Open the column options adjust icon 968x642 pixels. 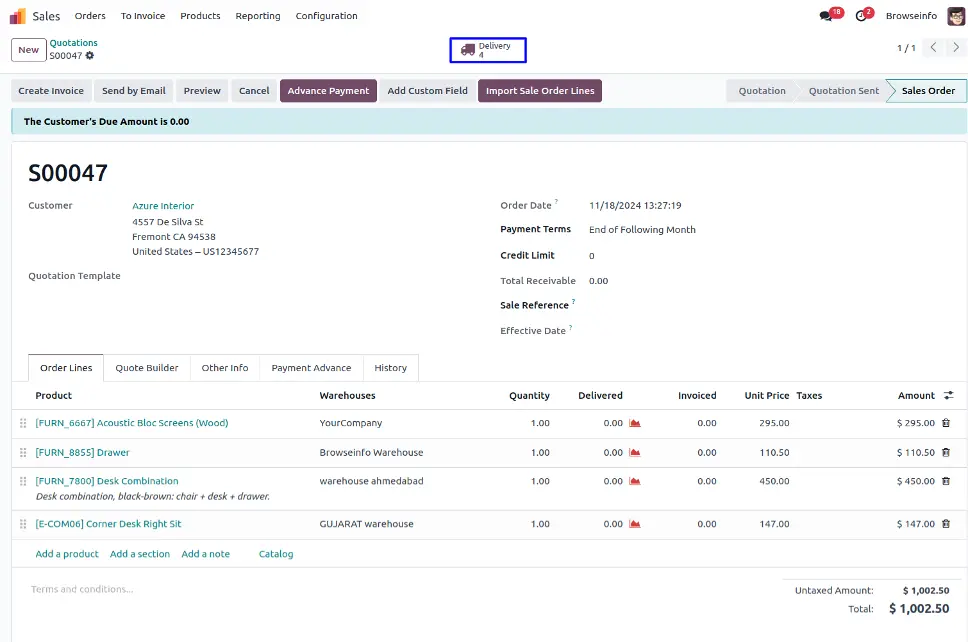[x=948, y=395]
